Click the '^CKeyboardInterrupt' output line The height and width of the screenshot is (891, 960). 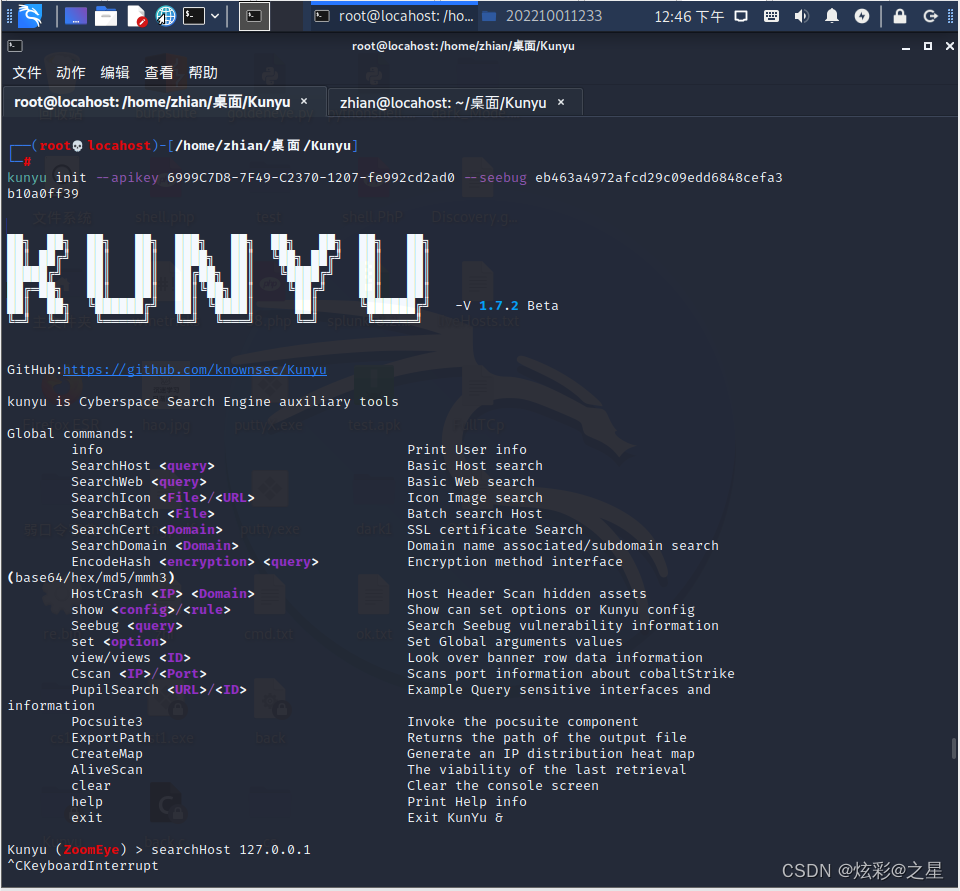click(x=83, y=865)
